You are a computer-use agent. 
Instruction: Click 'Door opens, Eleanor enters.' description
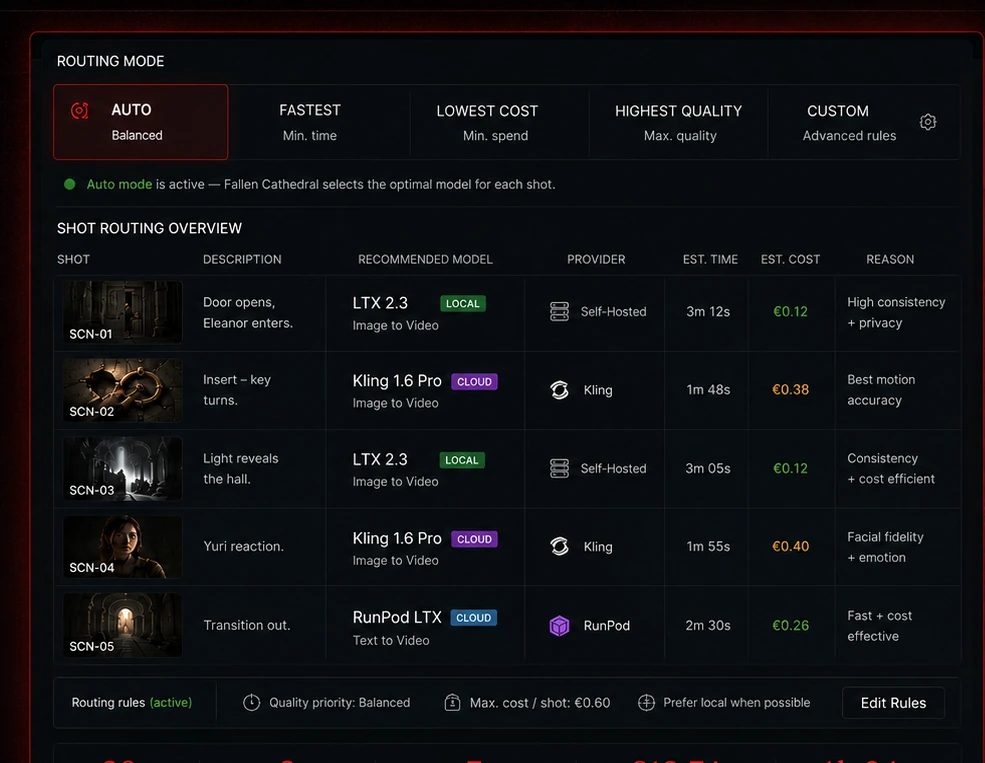248,312
